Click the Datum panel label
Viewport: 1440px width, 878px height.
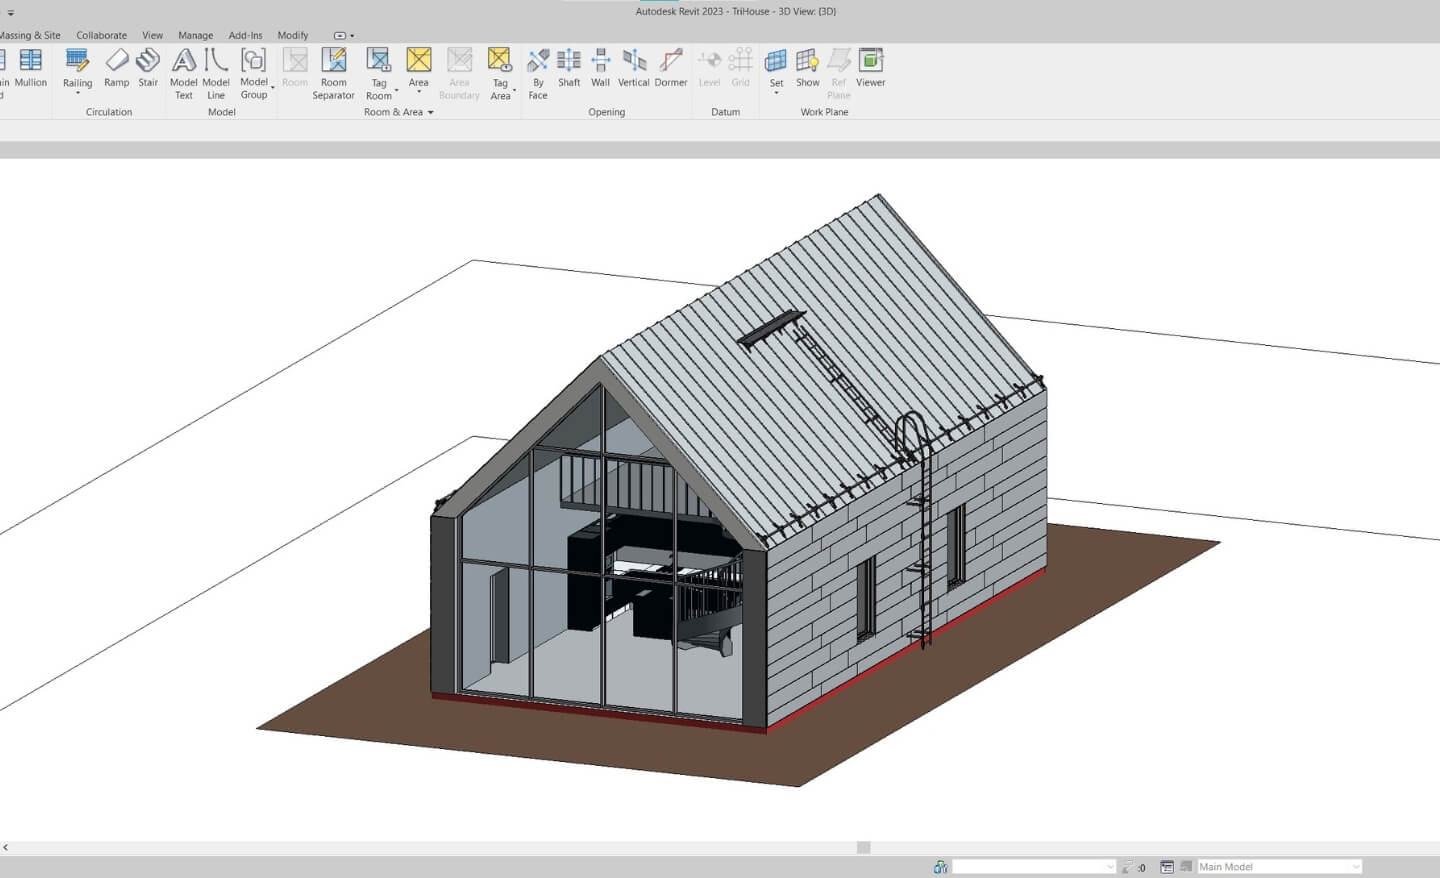click(x=725, y=112)
